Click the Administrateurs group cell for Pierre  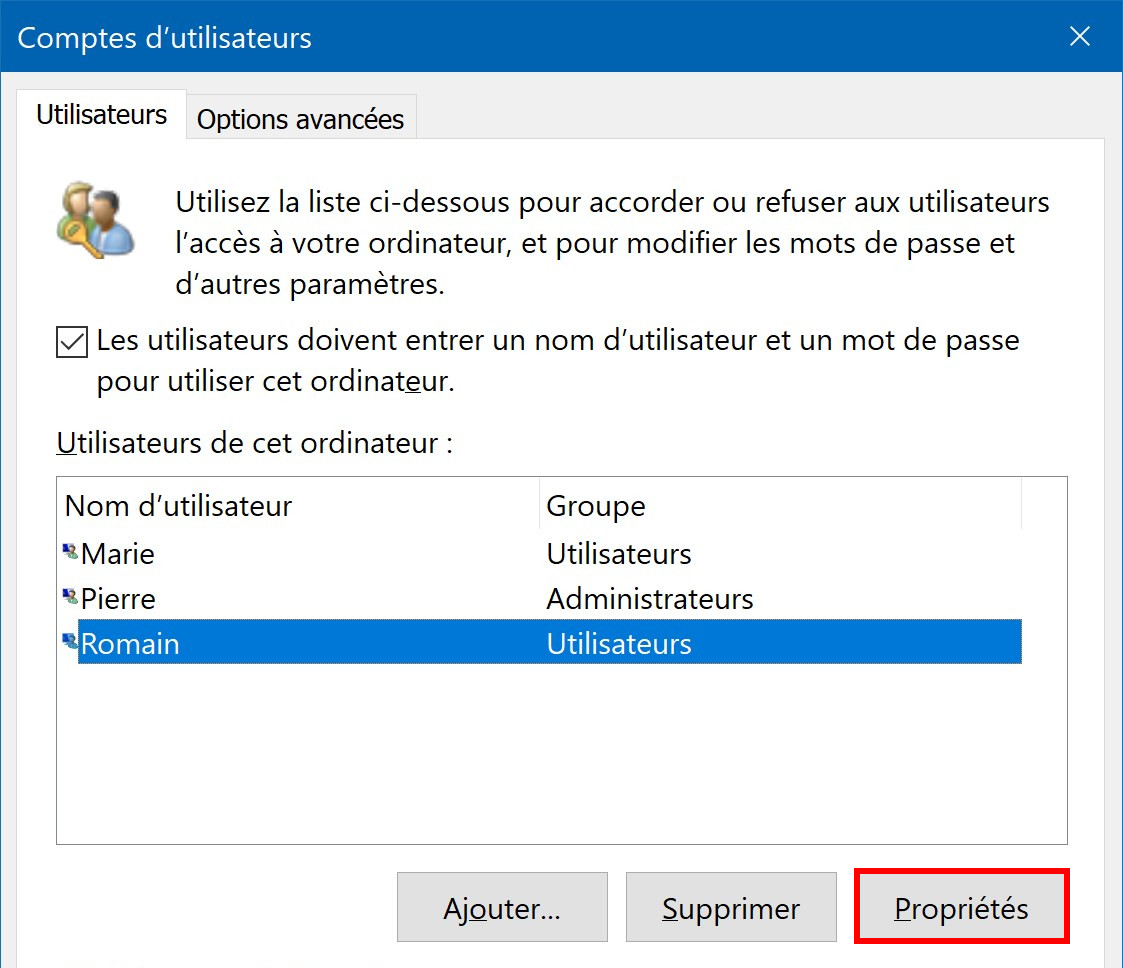[650, 599]
